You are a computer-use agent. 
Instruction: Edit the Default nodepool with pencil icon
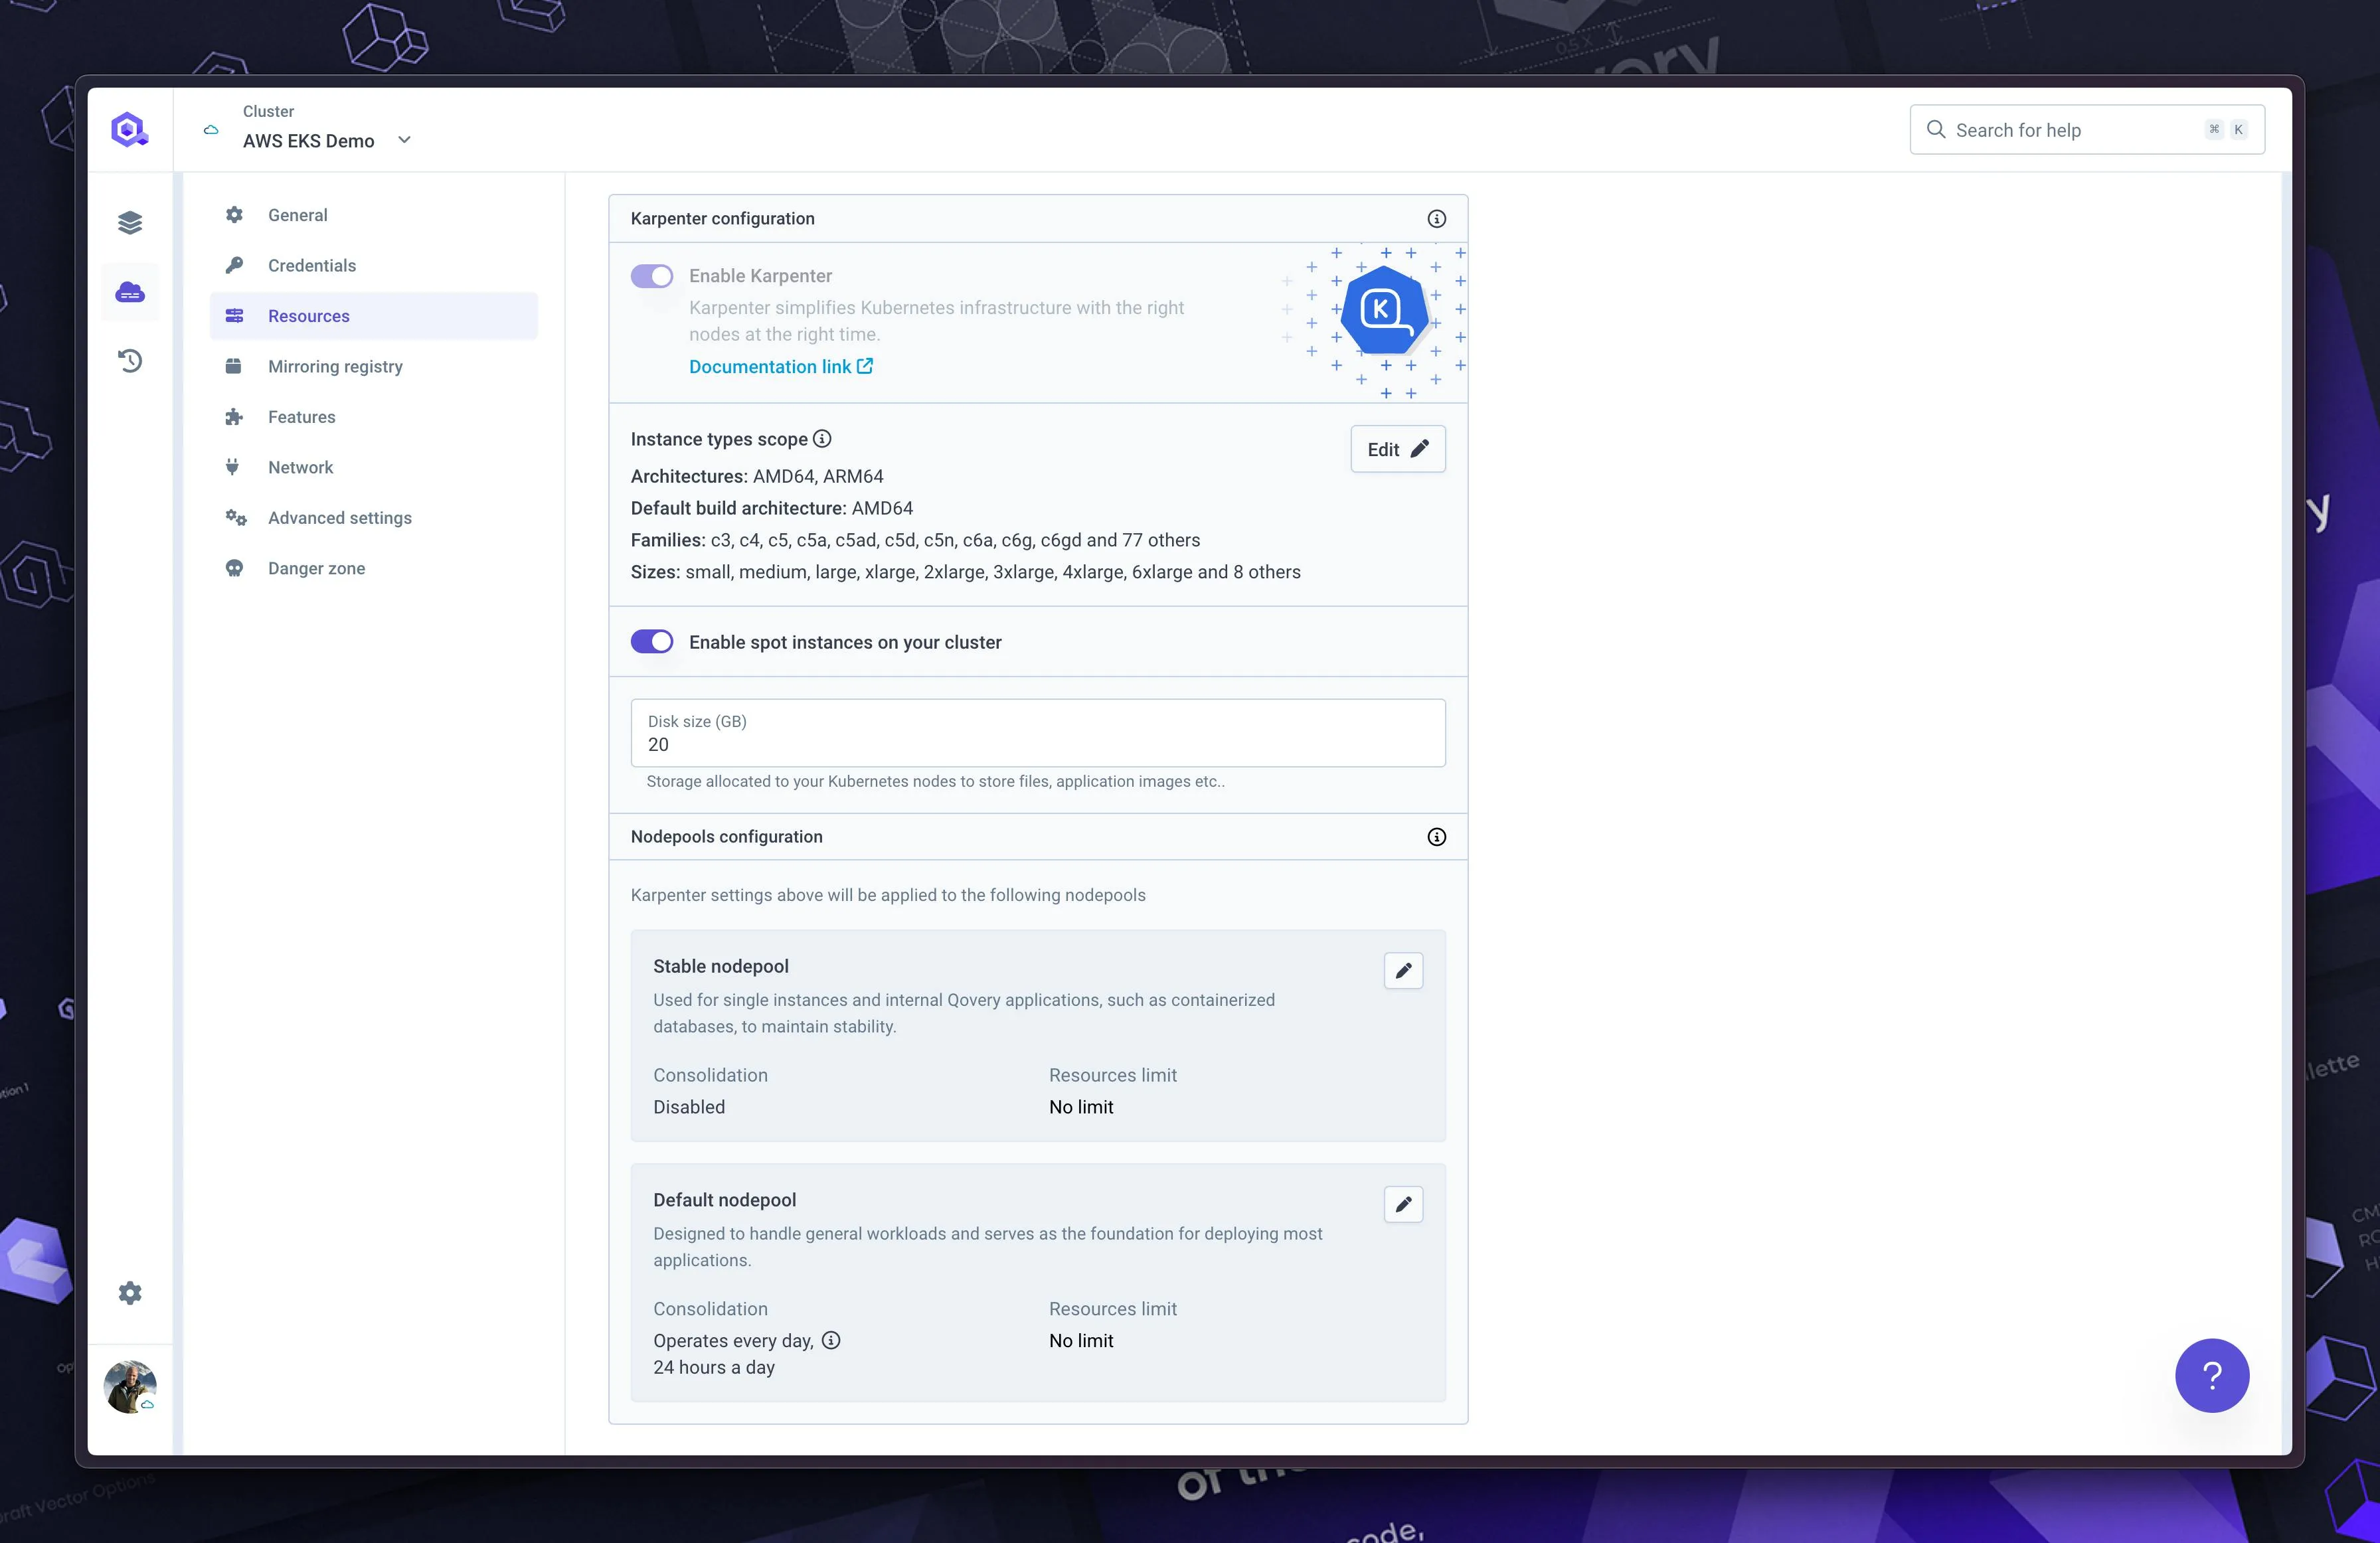coord(1403,1204)
